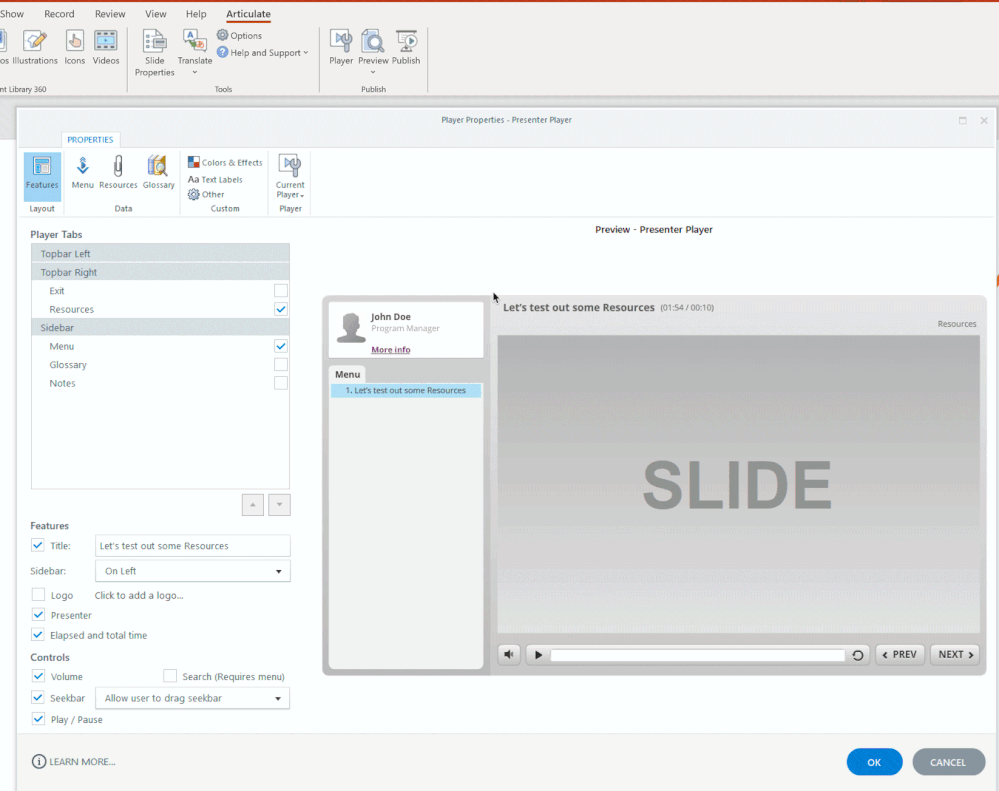Open the View ribbon tab
This screenshot has height=791, width=999.
[x=156, y=14]
